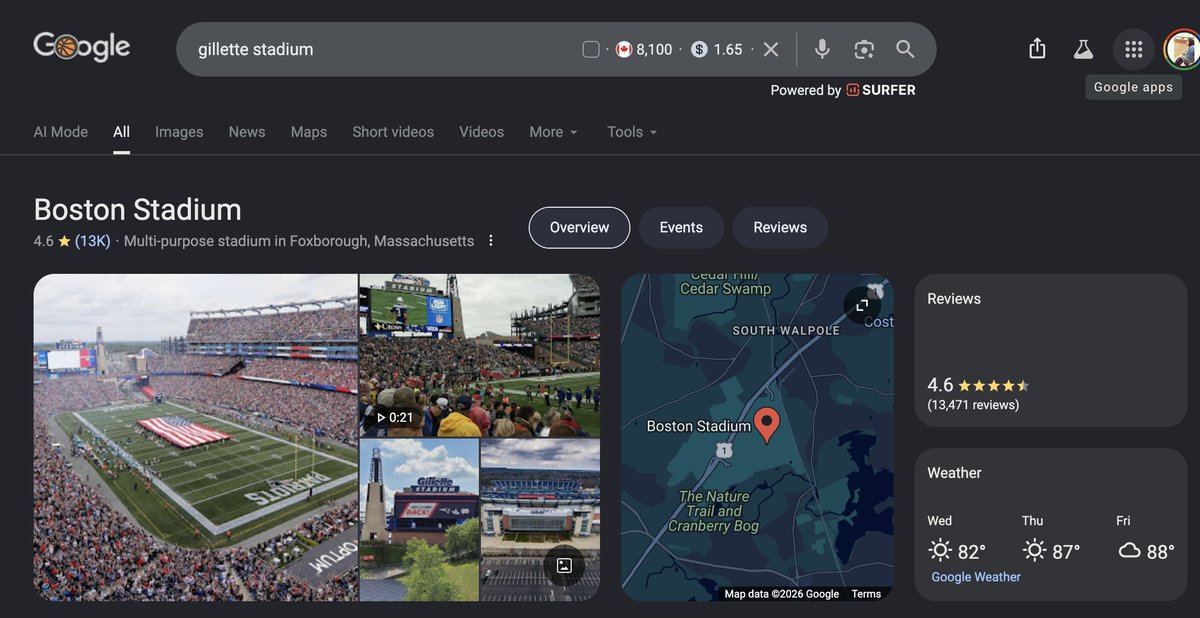The image size is (1200, 618).
Task: Play the 0:21 stadium crowd video
Action: click(480, 355)
